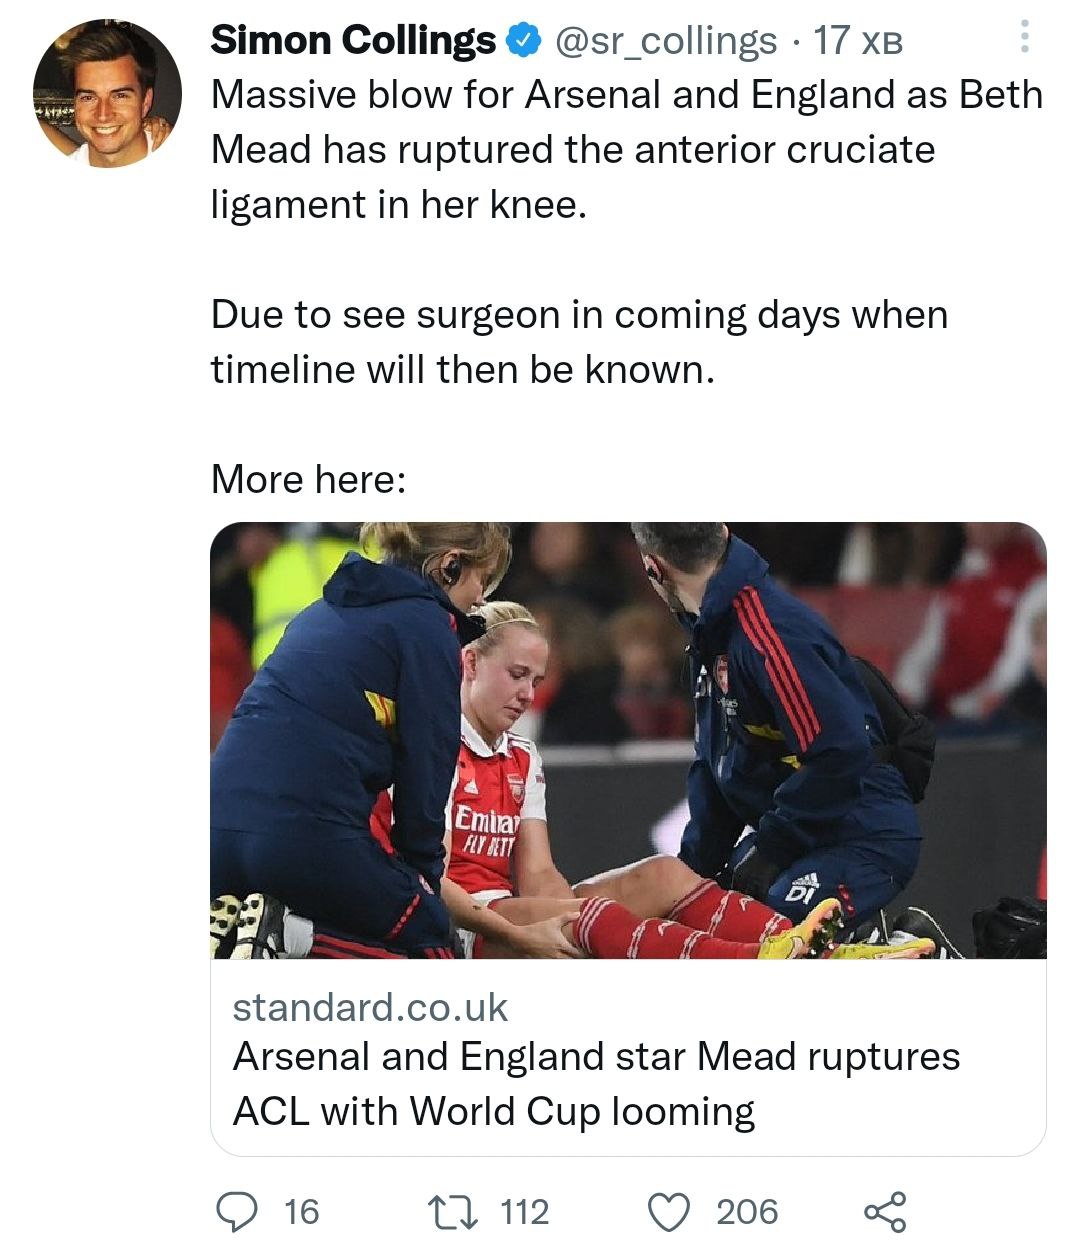Open the @sr_collings handle
This screenshot has height=1245, width=1080.
pos(665,41)
